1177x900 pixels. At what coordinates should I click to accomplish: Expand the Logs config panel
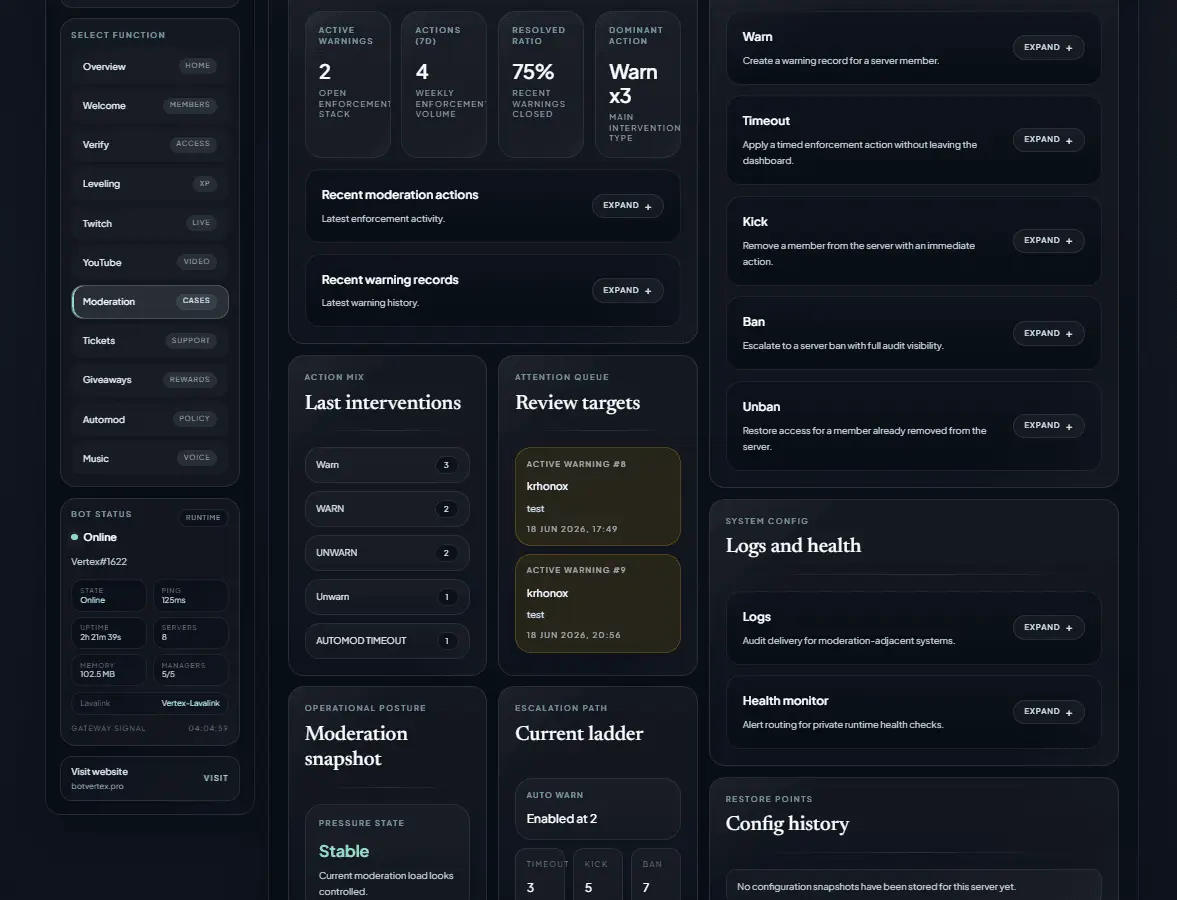pos(1048,628)
